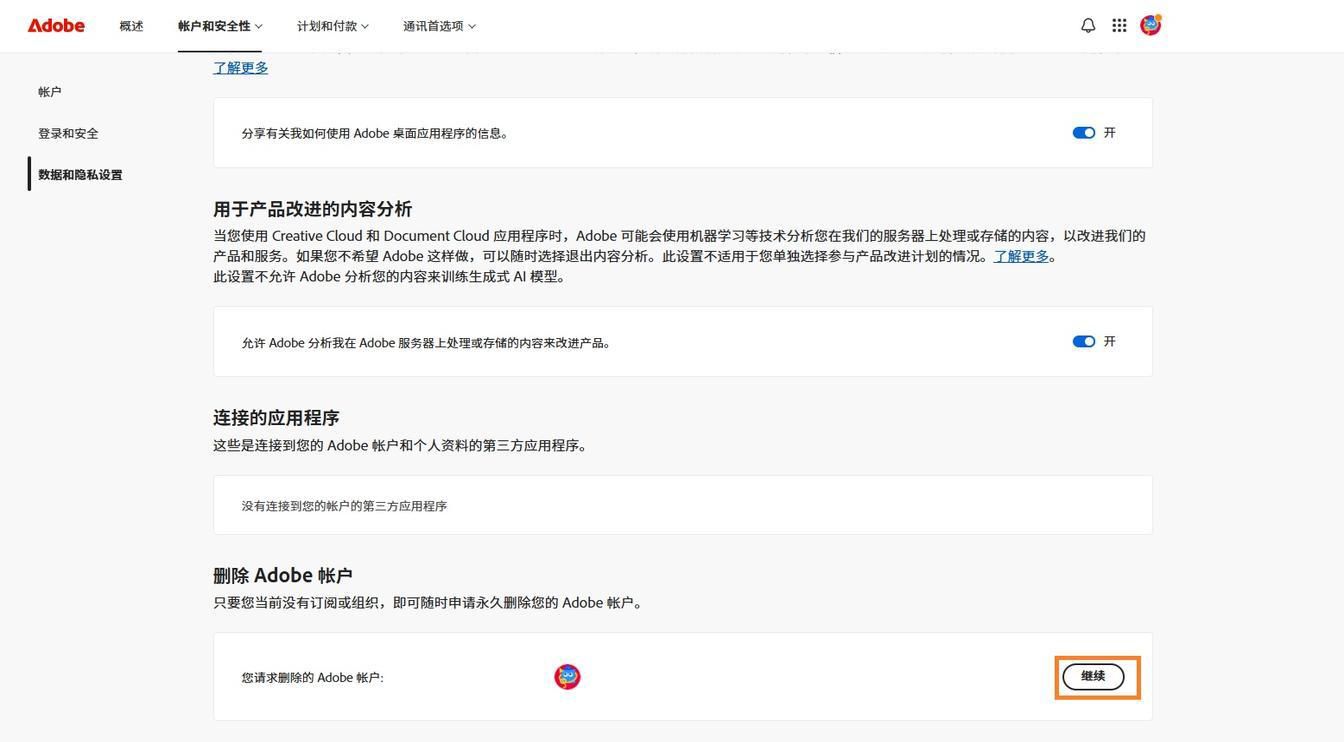Expand the 帐户和安全性 dropdown menu
This screenshot has height=742, width=1344.
pyautogui.click(x=220, y=26)
